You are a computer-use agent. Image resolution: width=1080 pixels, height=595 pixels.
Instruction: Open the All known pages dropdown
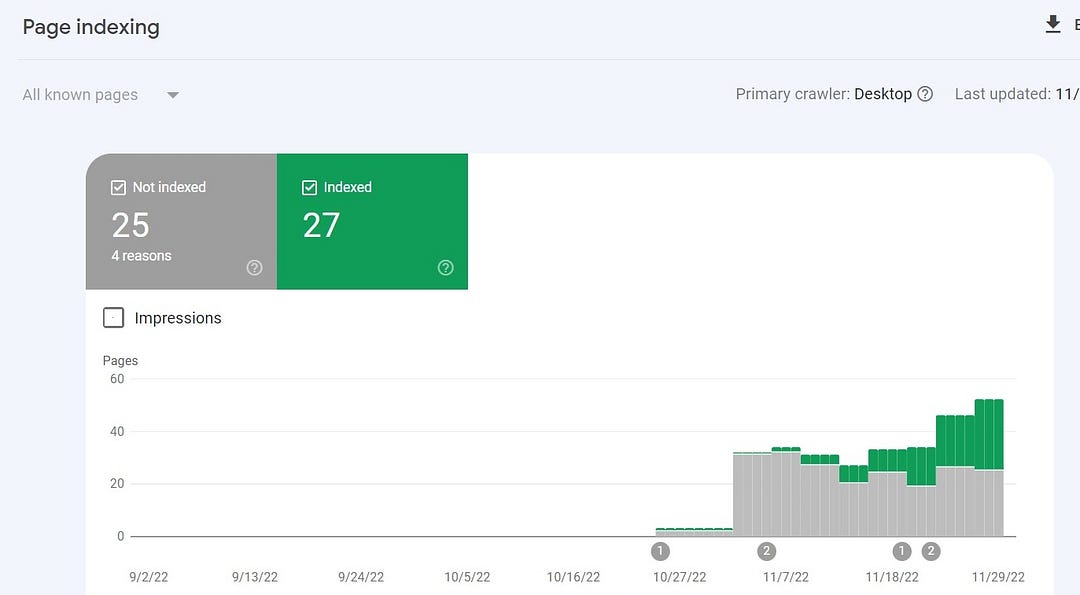(81, 95)
